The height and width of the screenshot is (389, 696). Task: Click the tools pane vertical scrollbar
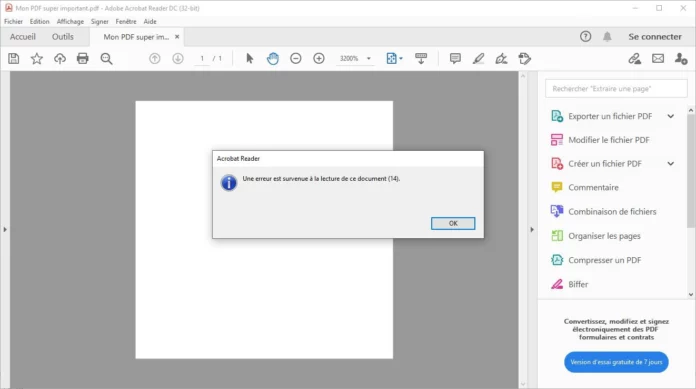coord(691,171)
